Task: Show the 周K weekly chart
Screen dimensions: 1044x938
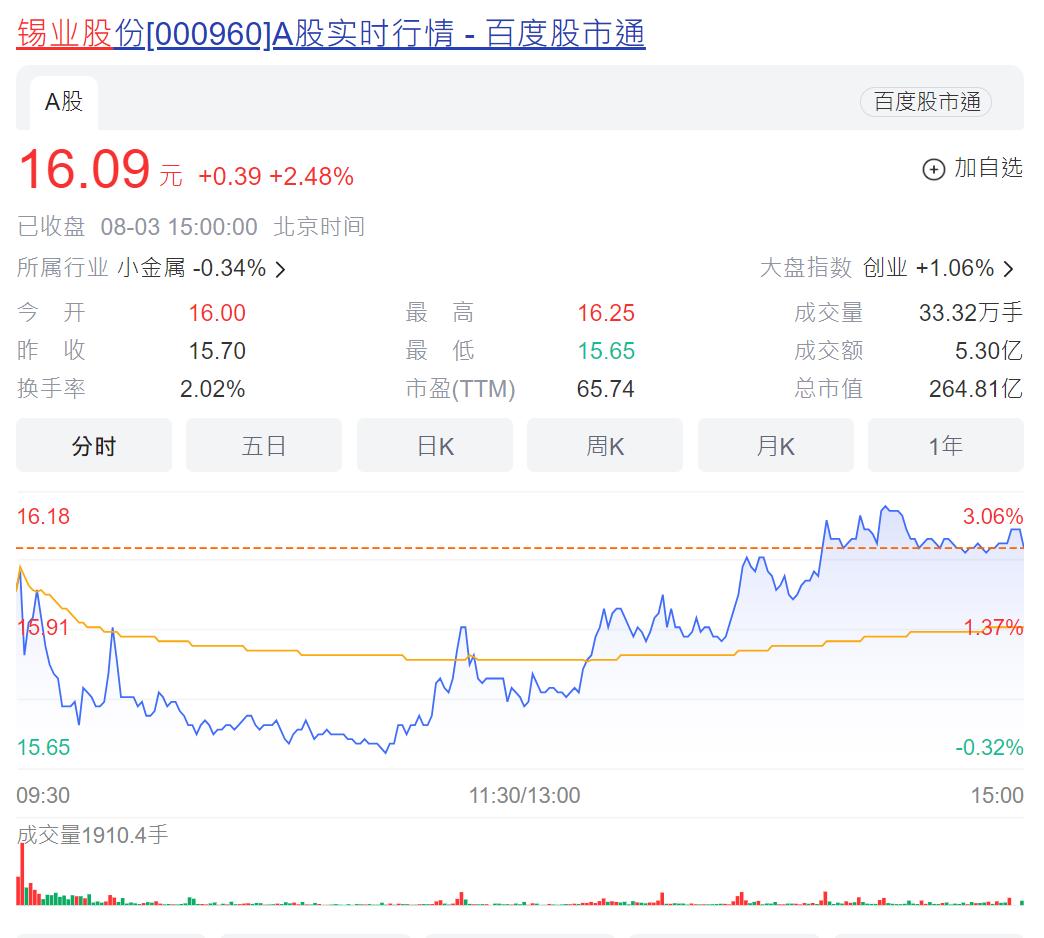Action: pyautogui.click(x=605, y=446)
